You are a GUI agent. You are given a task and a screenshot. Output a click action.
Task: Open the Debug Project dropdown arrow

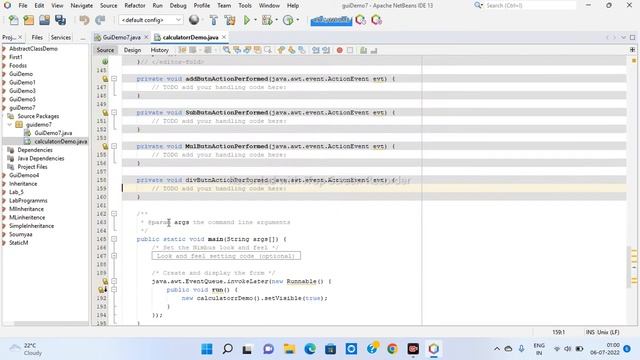tap(276, 20)
